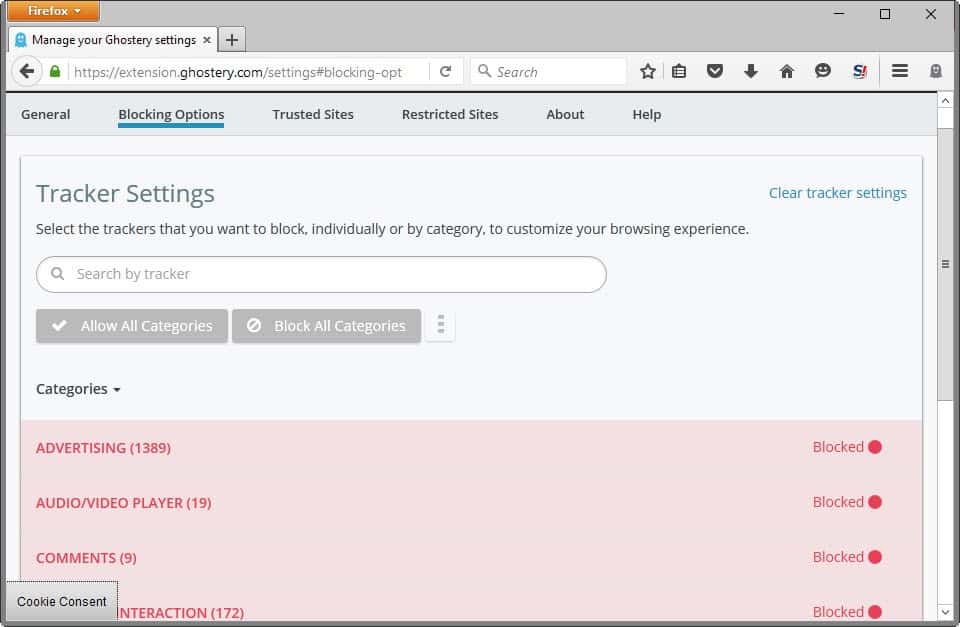960x627 pixels.
Task: Open the About tab
Action: tap(565, 115)
